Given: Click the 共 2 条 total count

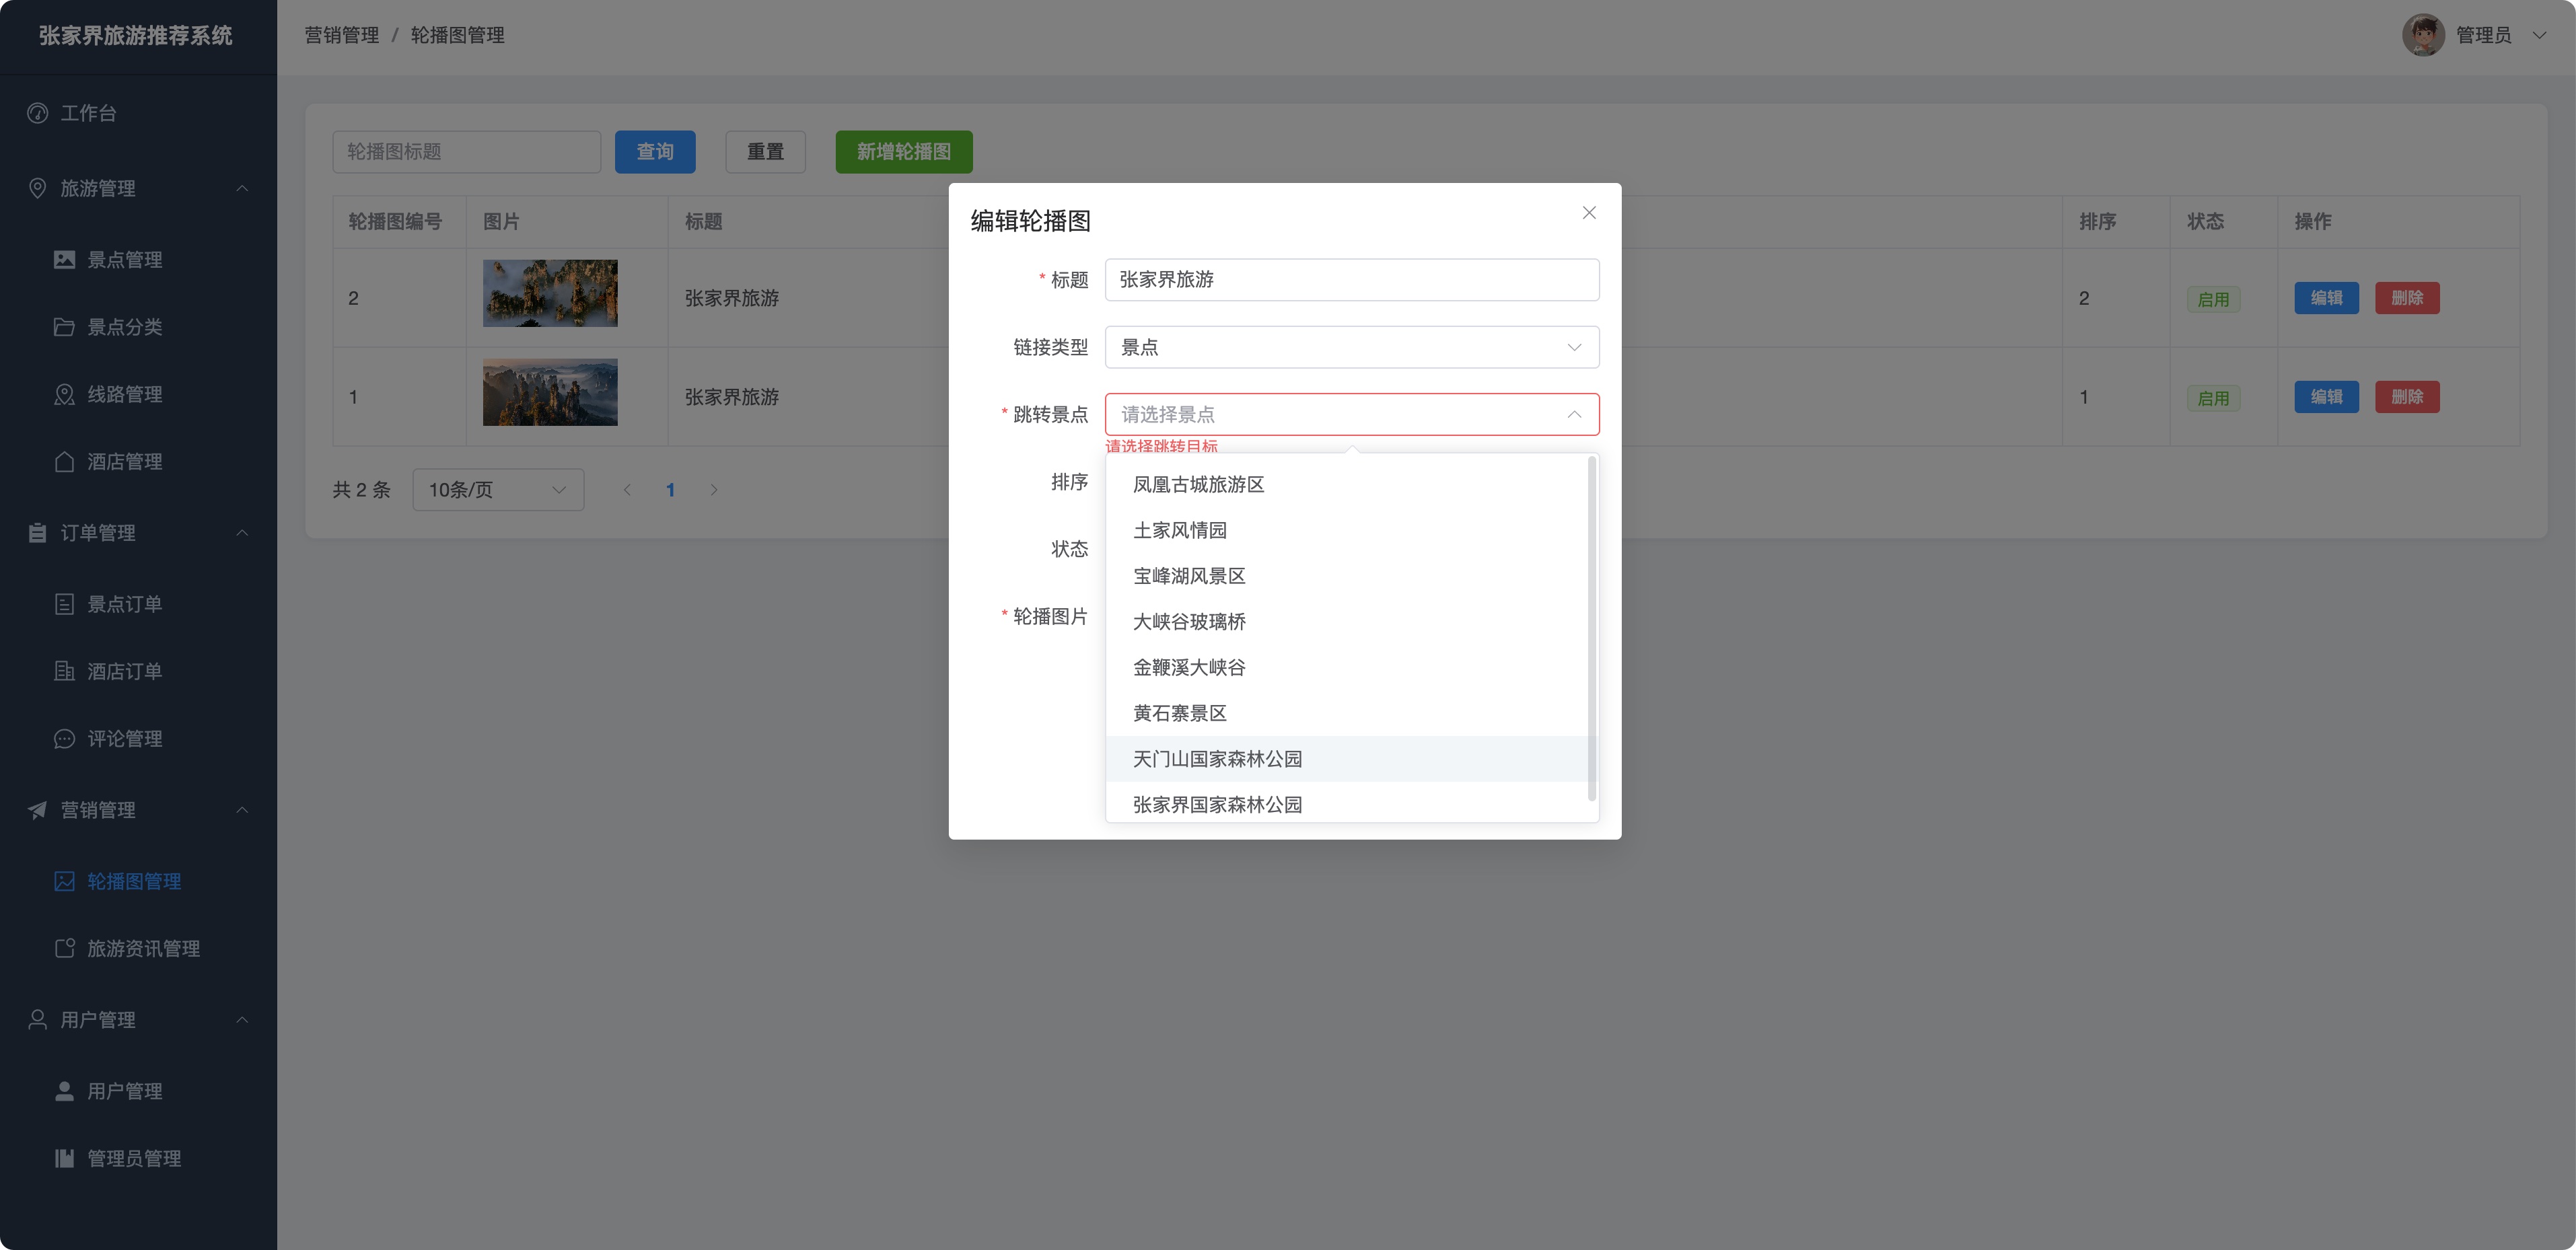Looking at the screenshot, I should [x=361, y=490].
